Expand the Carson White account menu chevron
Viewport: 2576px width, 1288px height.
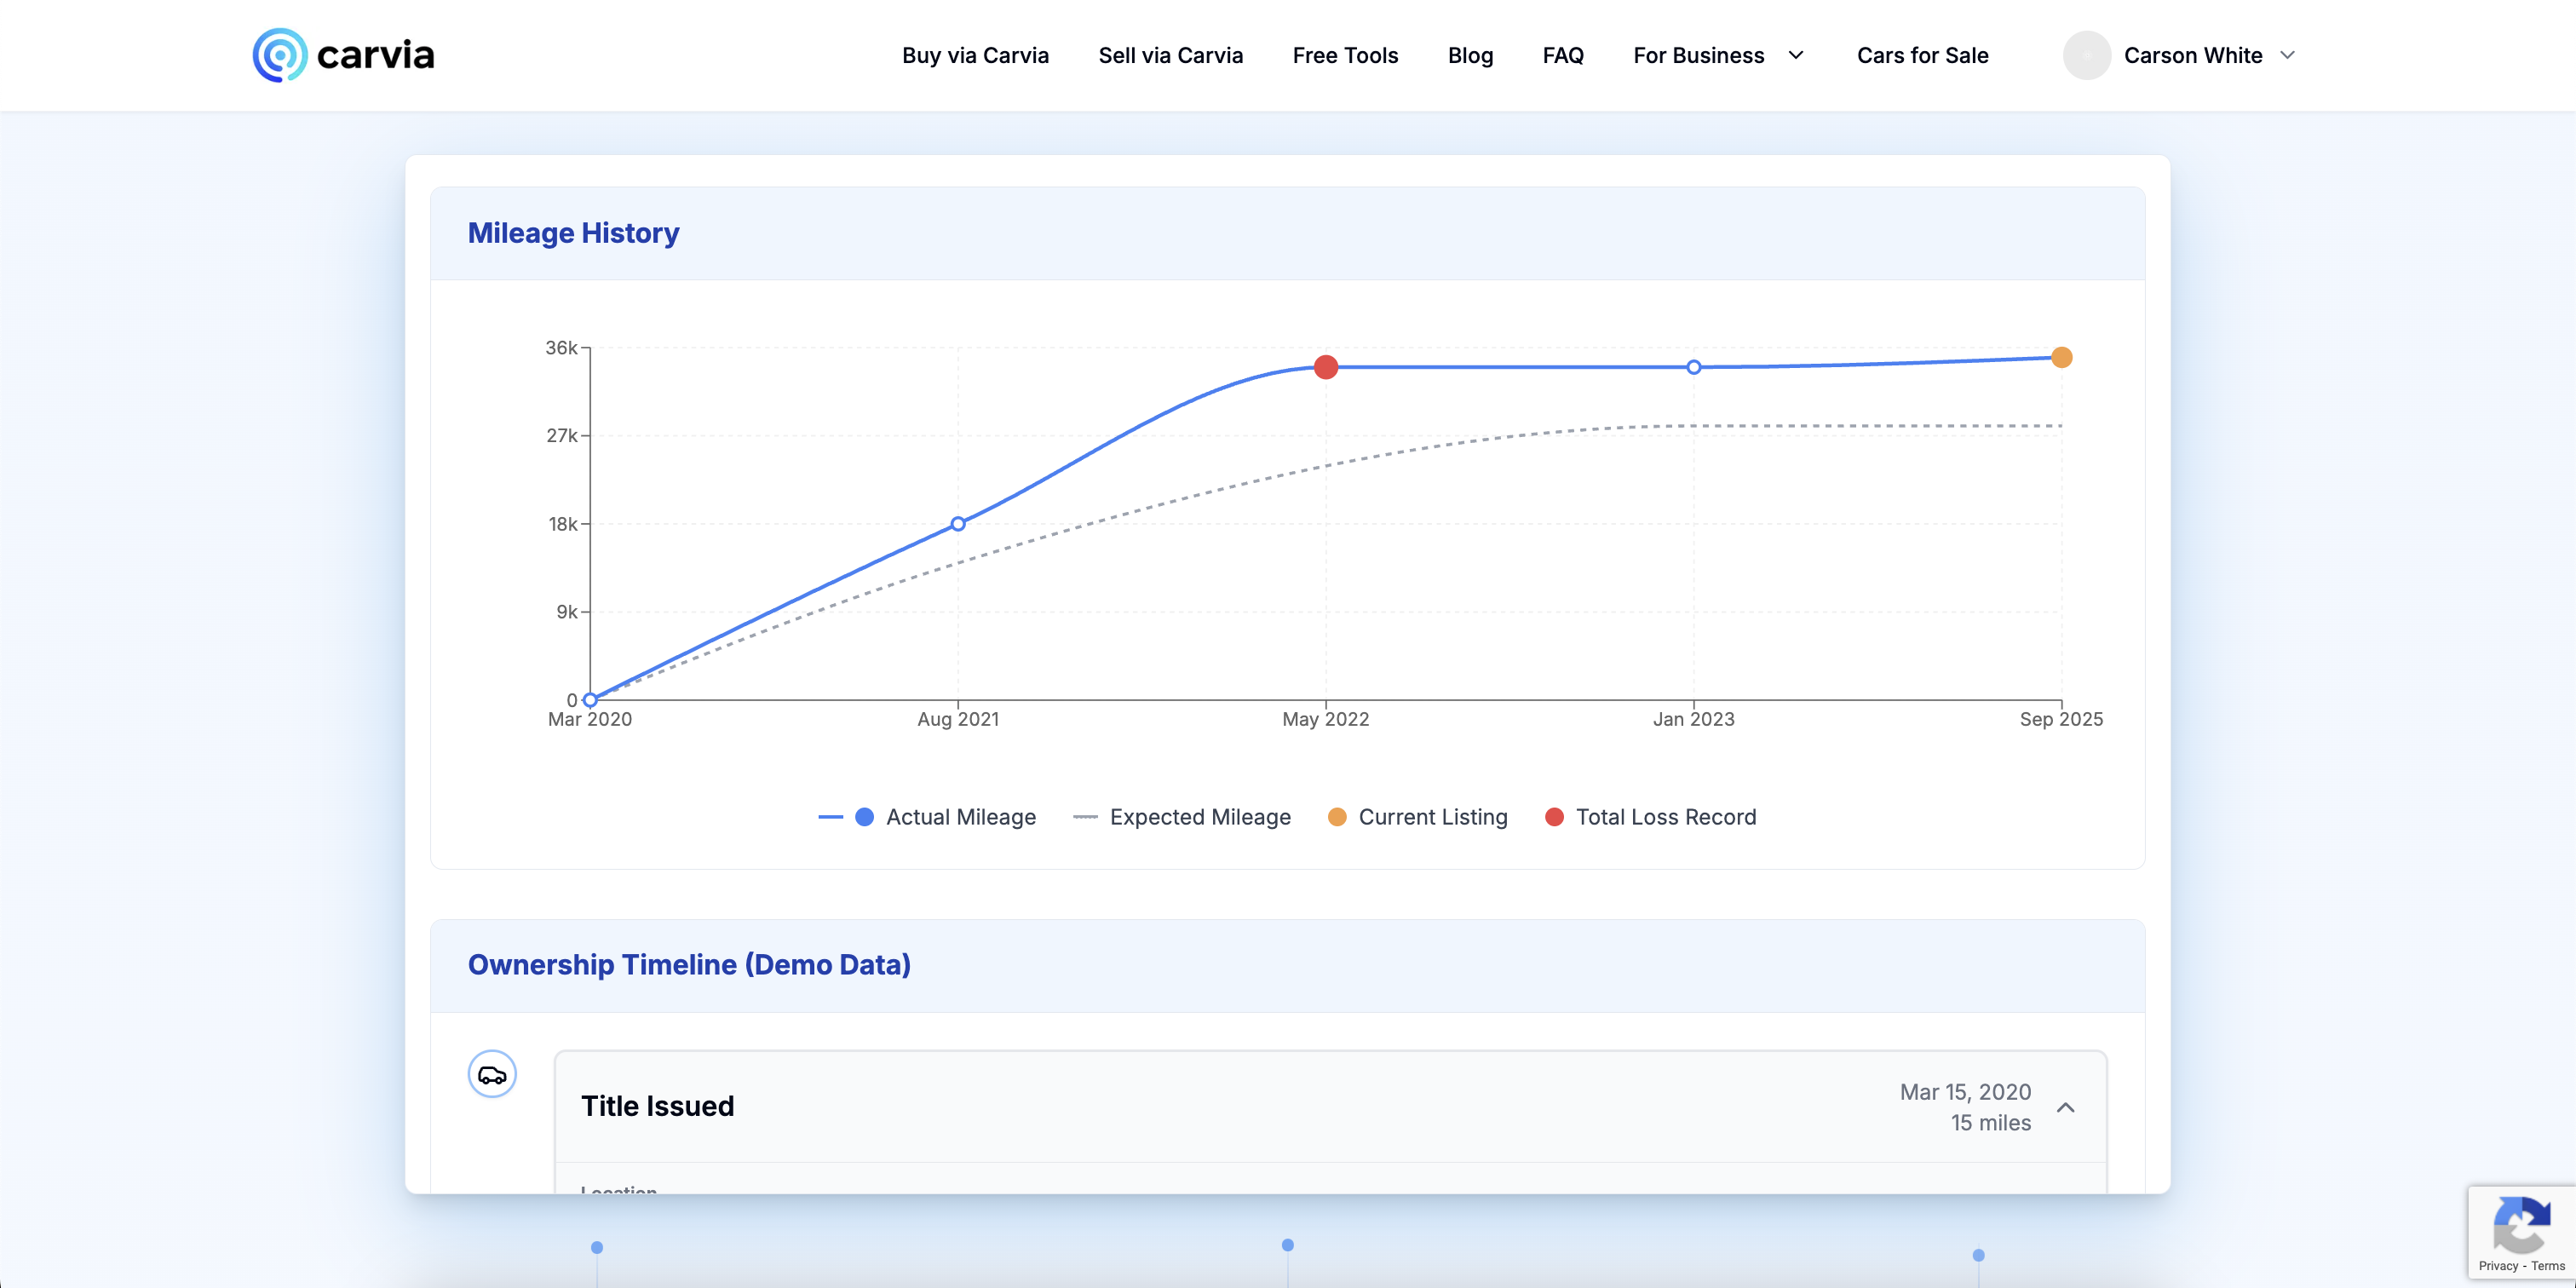pos(2287,55)
